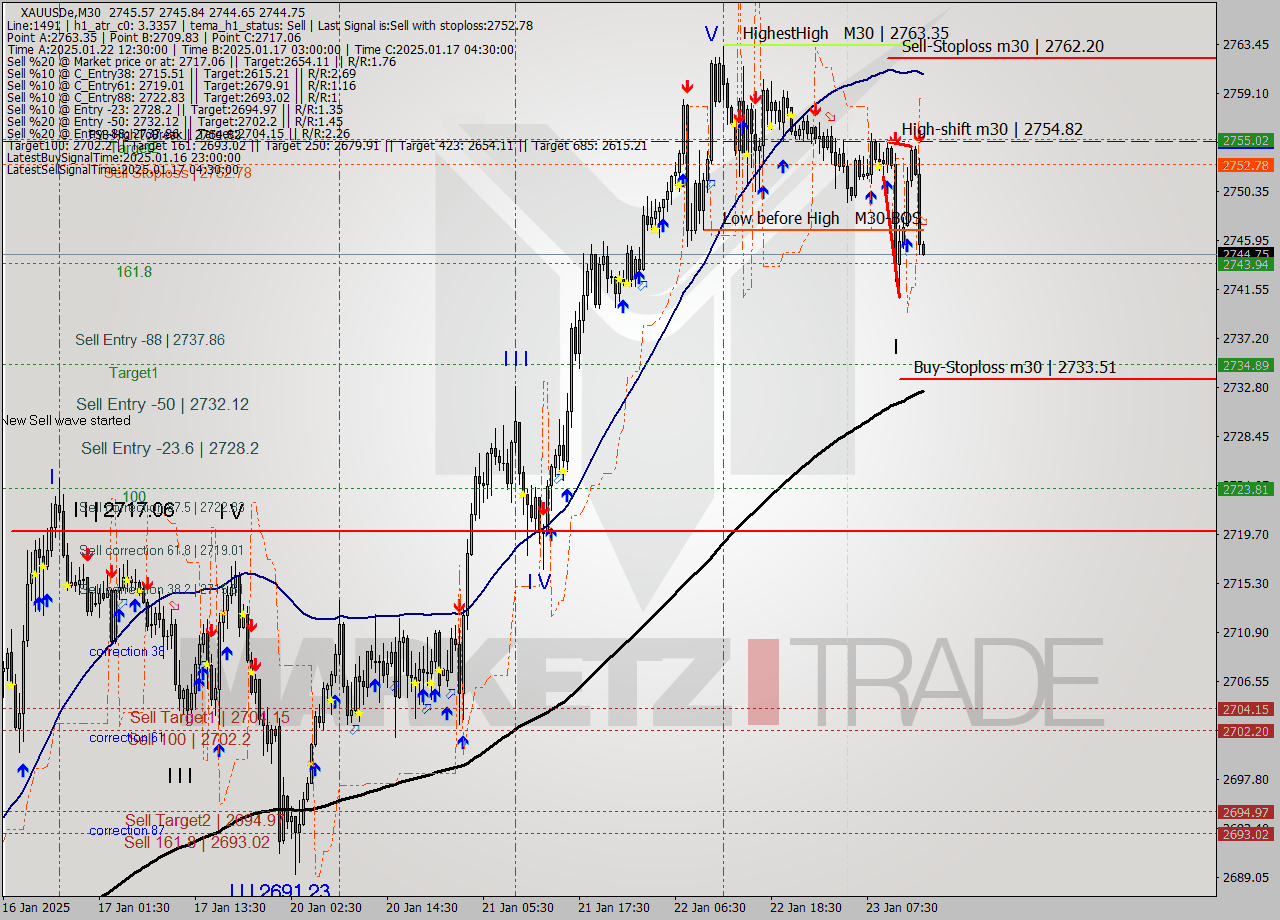The width and height of the screenshot is (1280, 920).
Task: Click the red price tag 2704.15
Action: 1246,709
